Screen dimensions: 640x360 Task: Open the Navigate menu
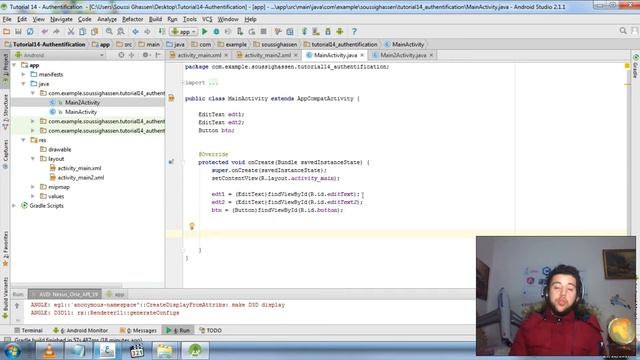61,19
